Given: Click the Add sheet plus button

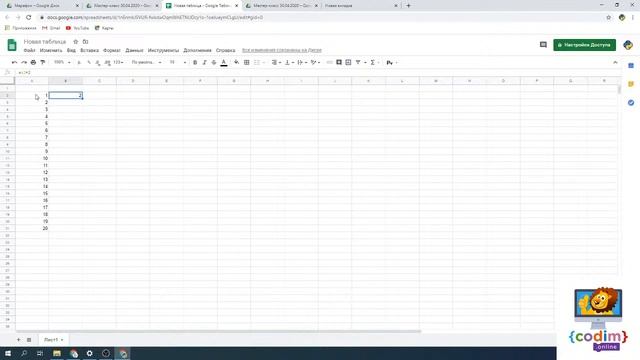Looking at the screenshot, I should click(x=18, y=340).
